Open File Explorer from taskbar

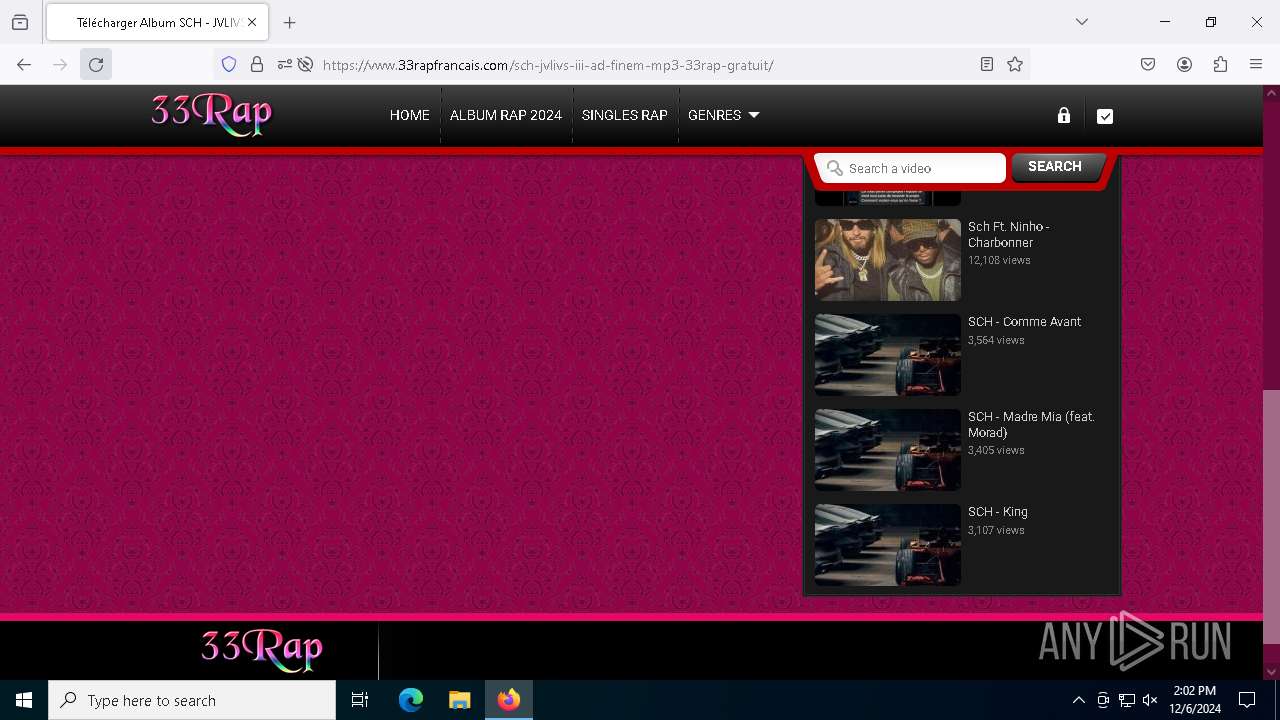[460, 700]
